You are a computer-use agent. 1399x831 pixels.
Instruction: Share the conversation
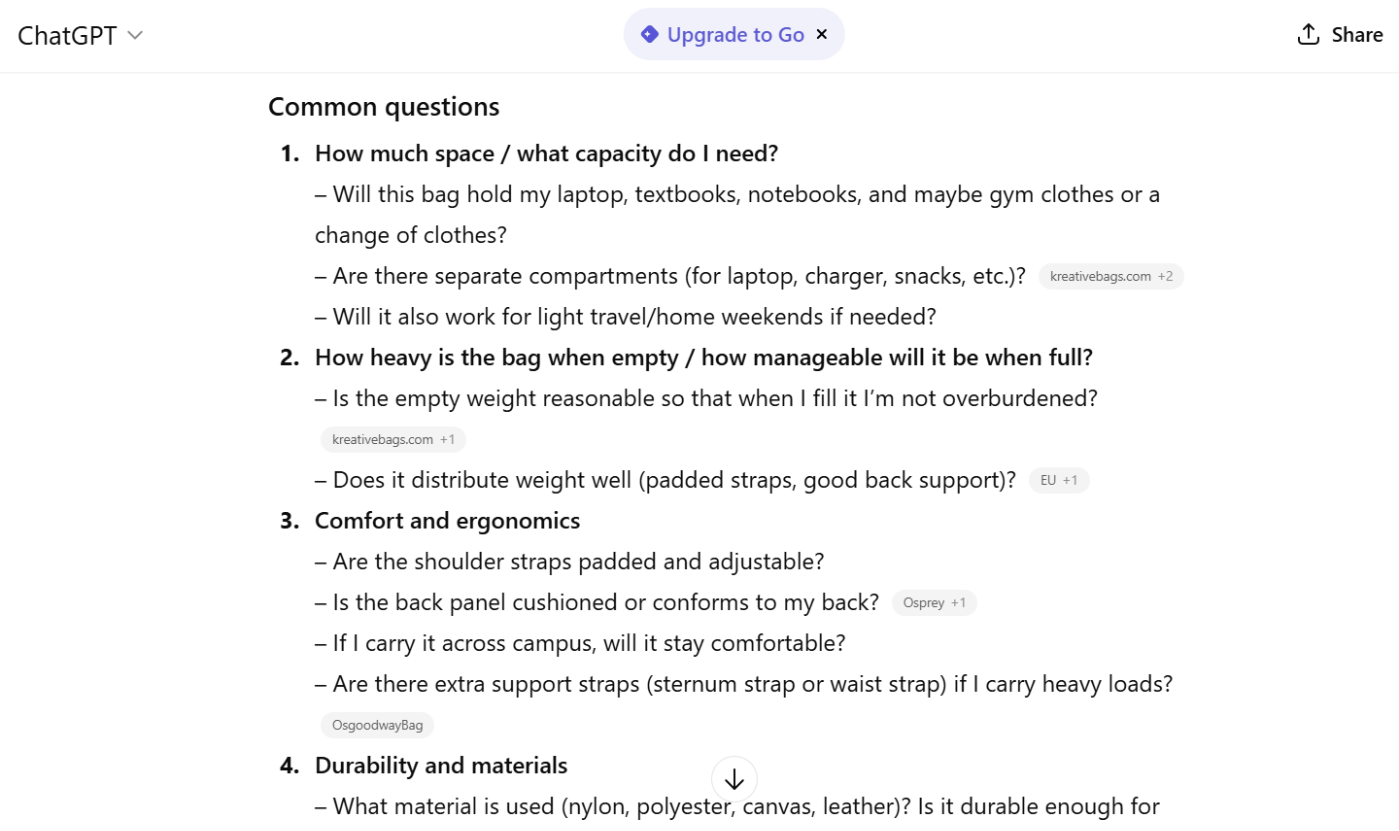coord(1340,33)
